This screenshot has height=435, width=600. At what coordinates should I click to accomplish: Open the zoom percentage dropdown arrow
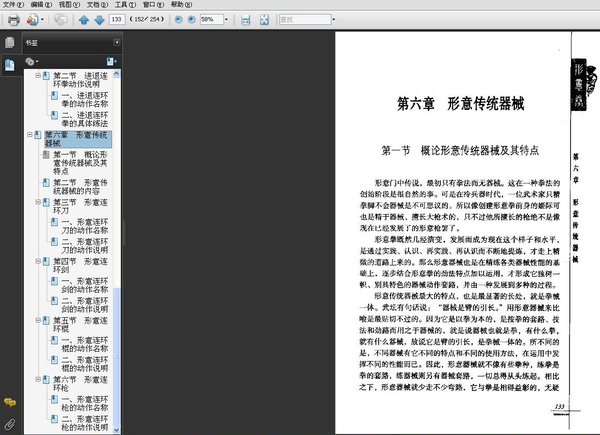[226, 19]
